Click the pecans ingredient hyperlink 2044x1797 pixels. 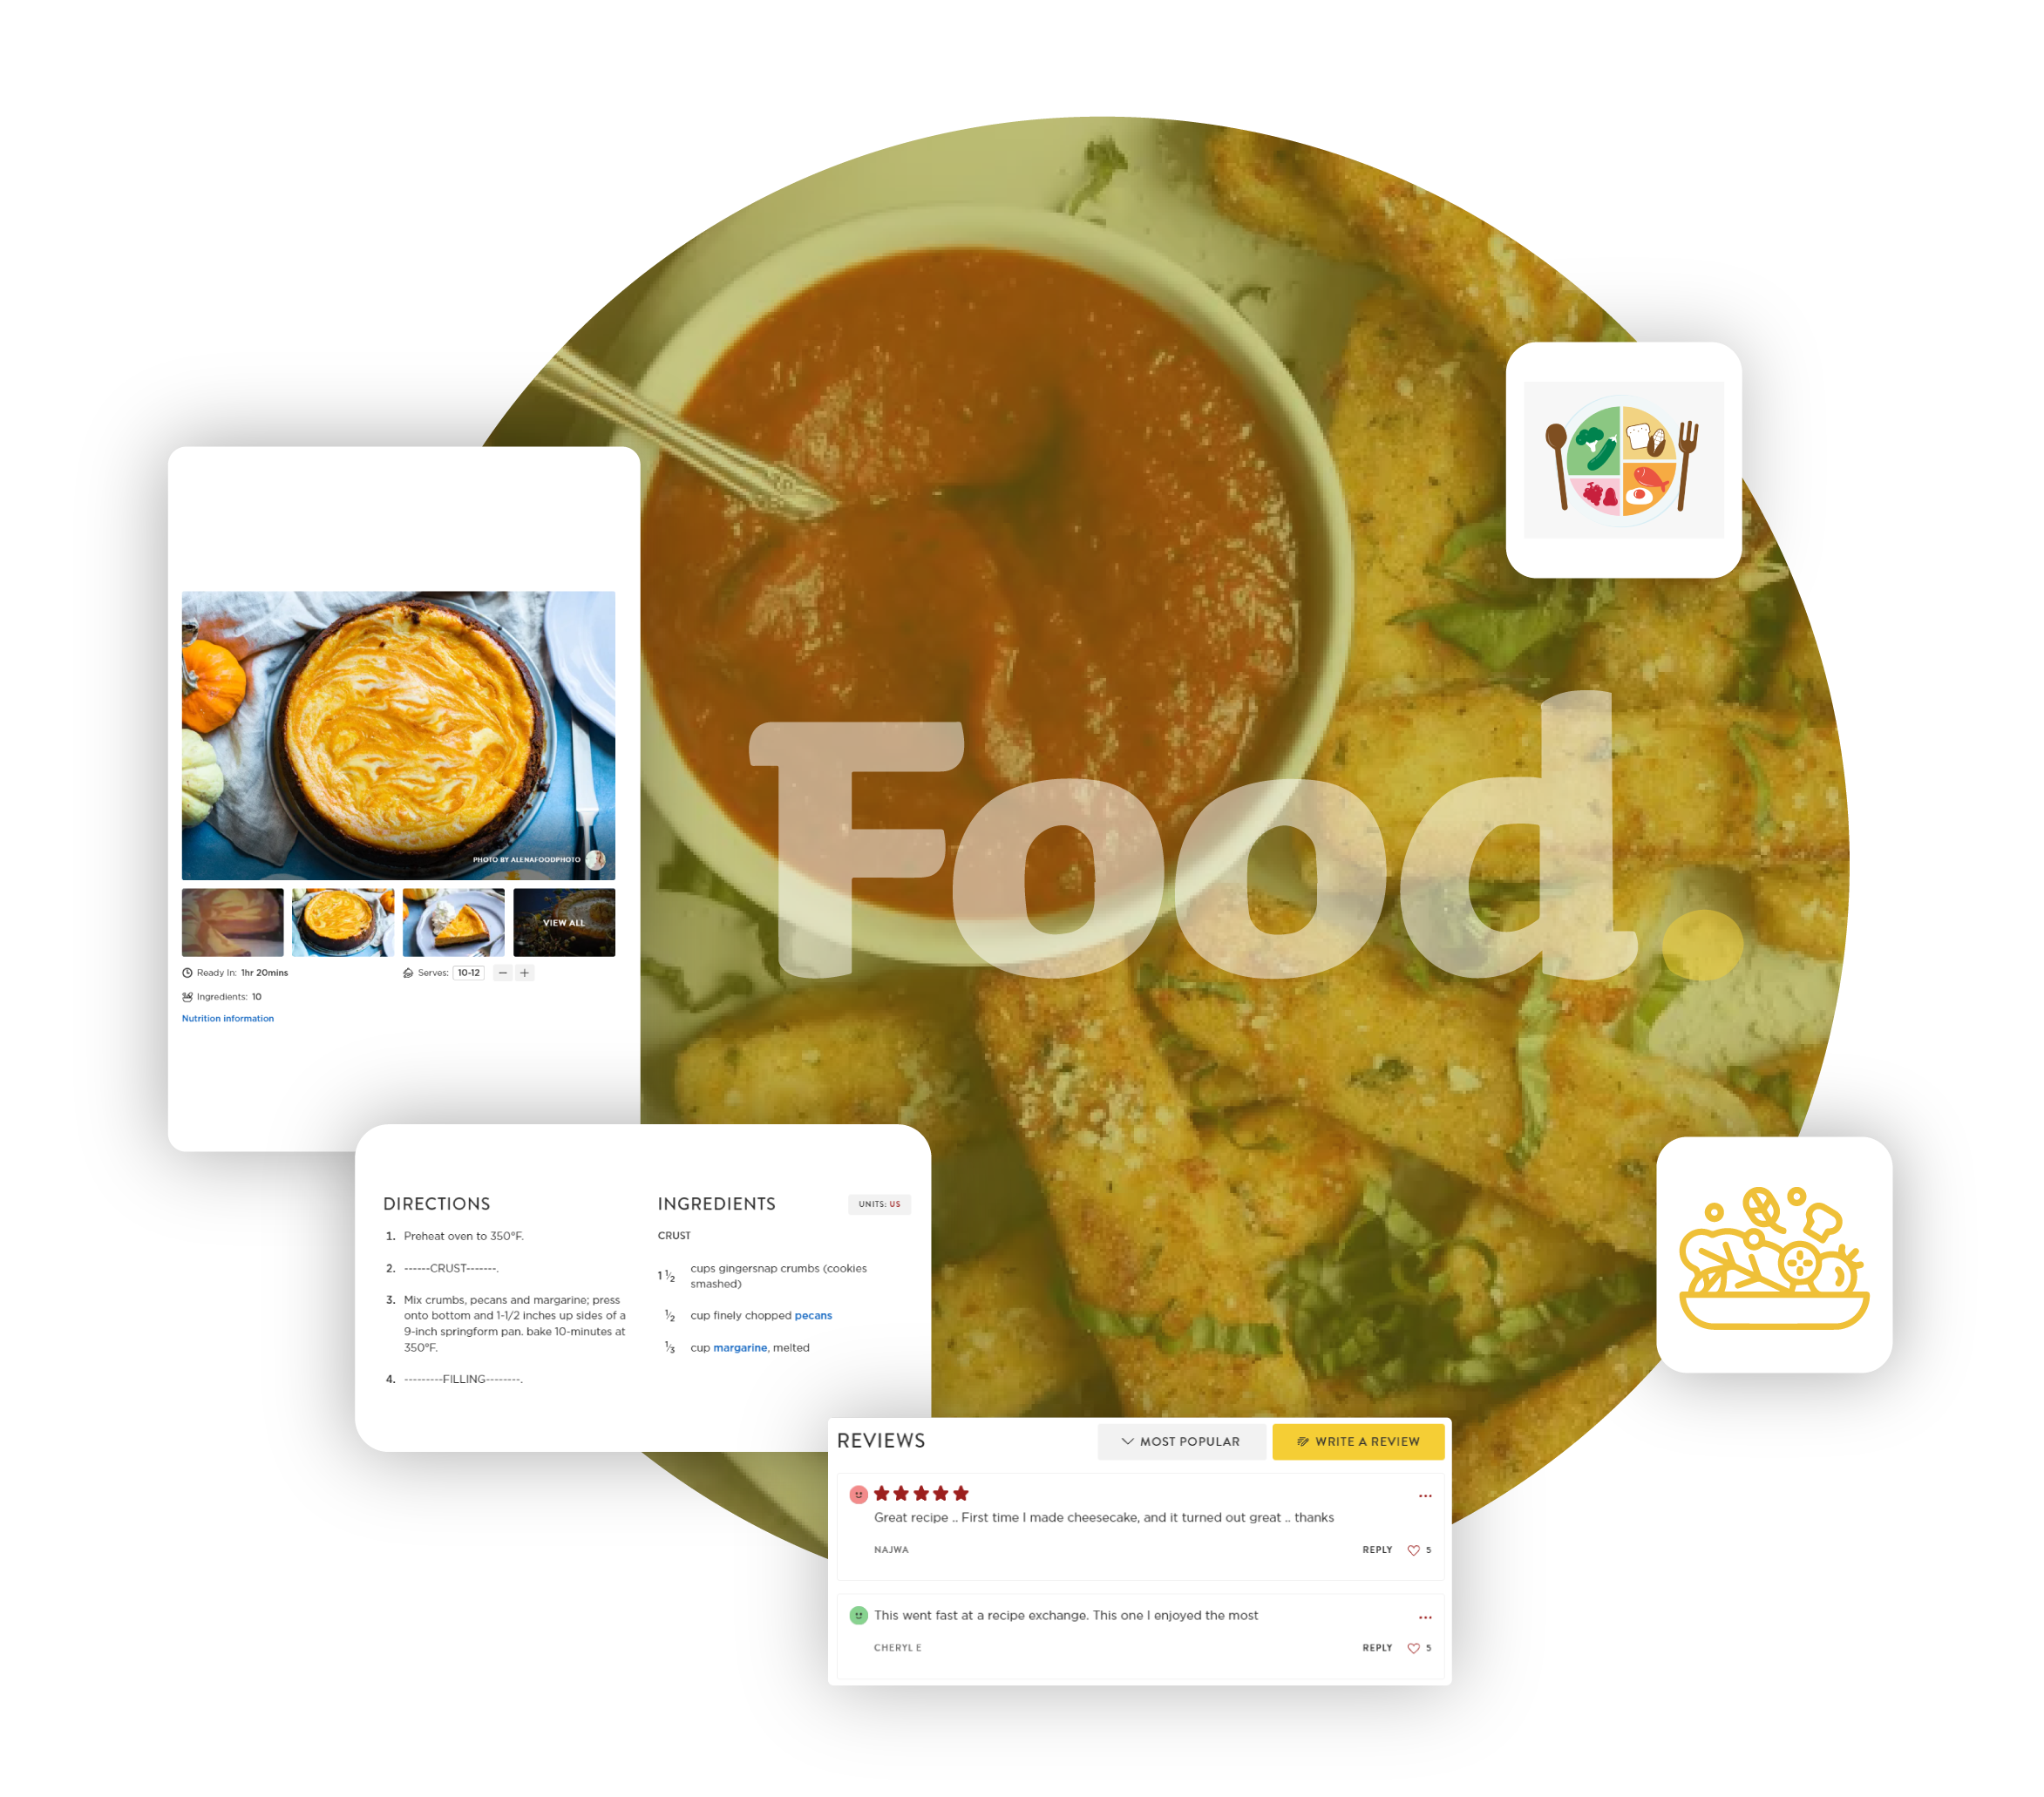[x=811, y=1316]
